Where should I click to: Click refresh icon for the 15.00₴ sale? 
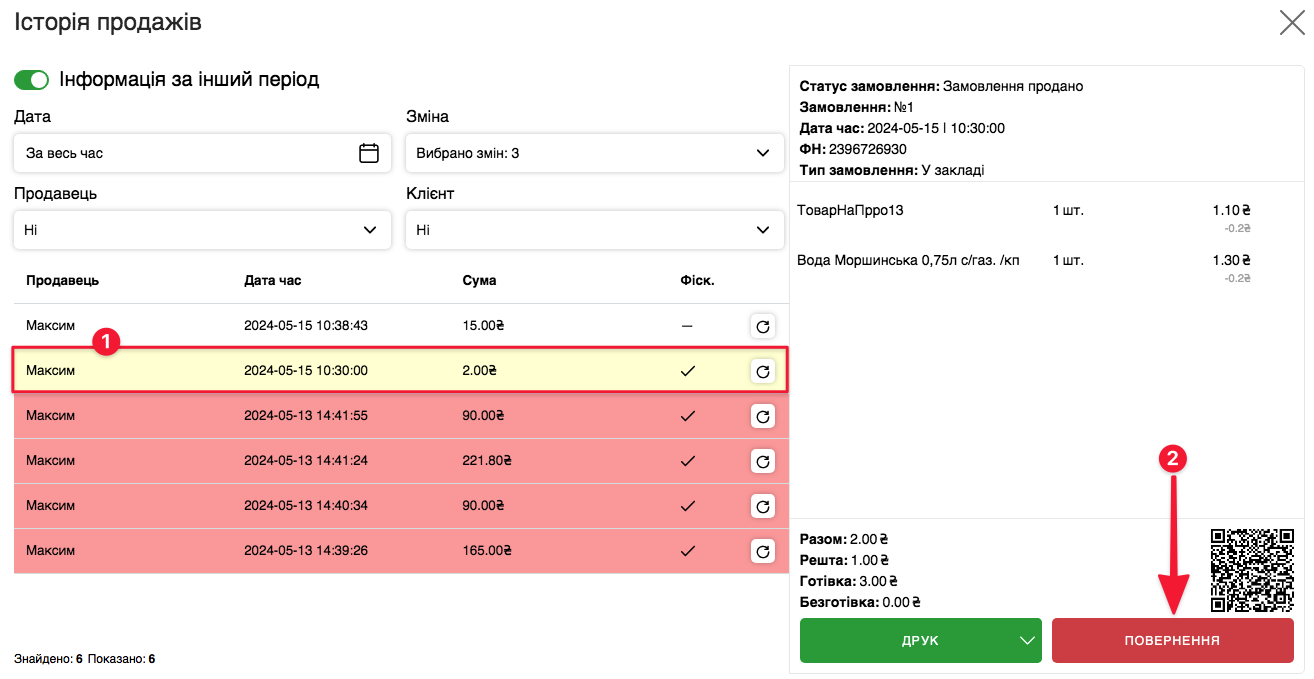pos(763,326)
